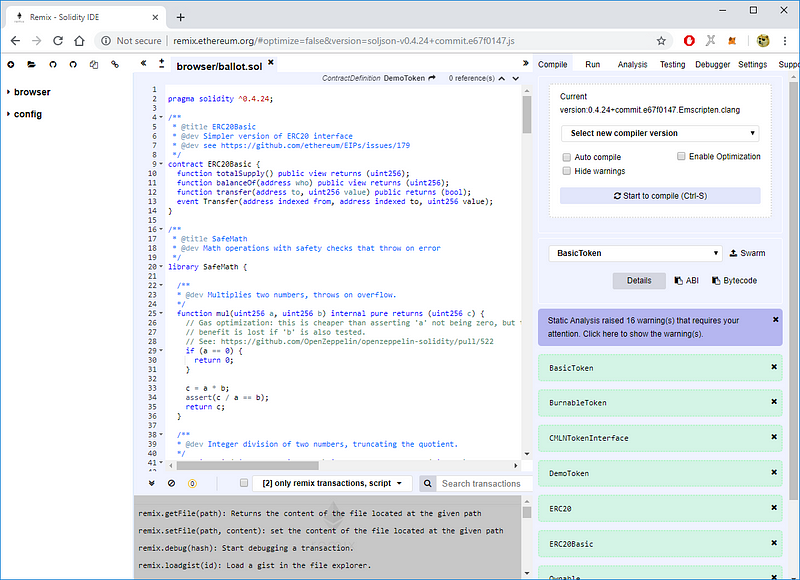
Task: Enable the Auto compile checkbox
Action: click(x=566, y=157)
